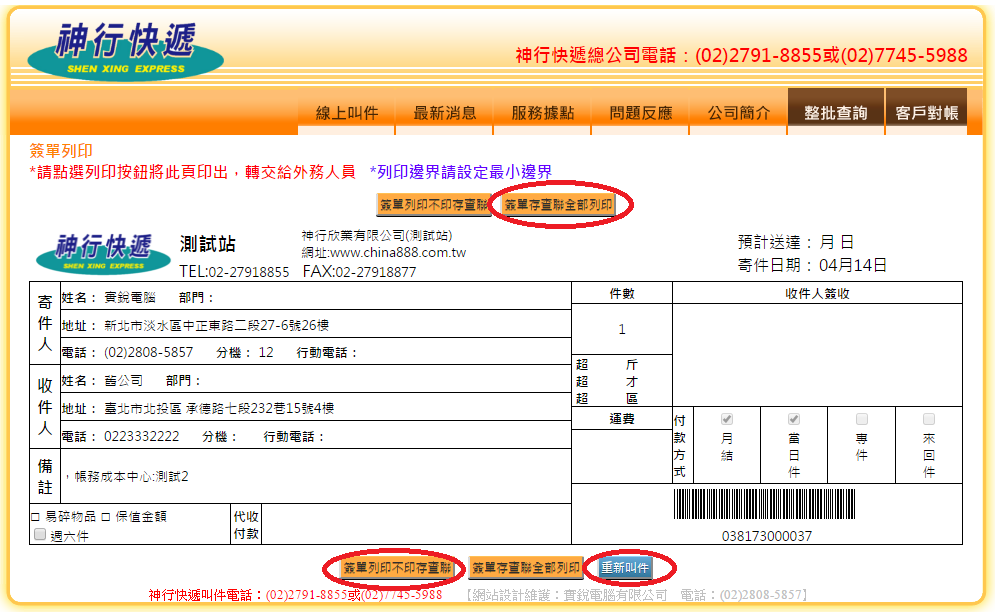Go to the 服務據點 tab
Viewport: 995px width, 614px height.
point(543,113)
